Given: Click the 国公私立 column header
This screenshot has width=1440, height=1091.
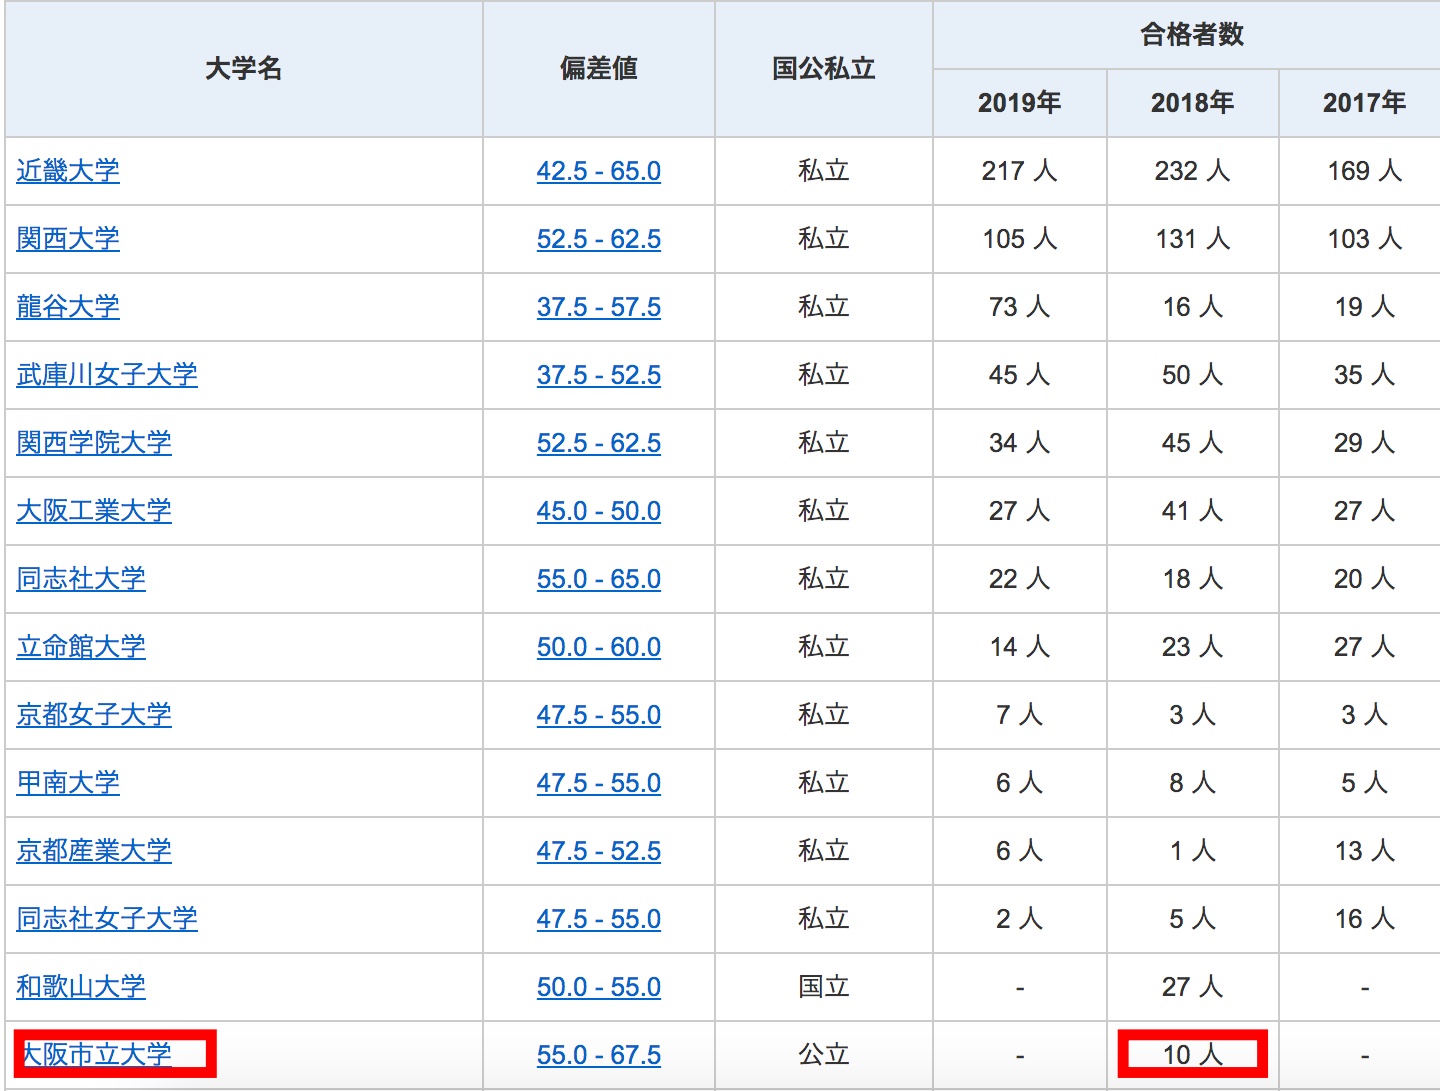Looking at the screenshot, I should coord(824,69).
